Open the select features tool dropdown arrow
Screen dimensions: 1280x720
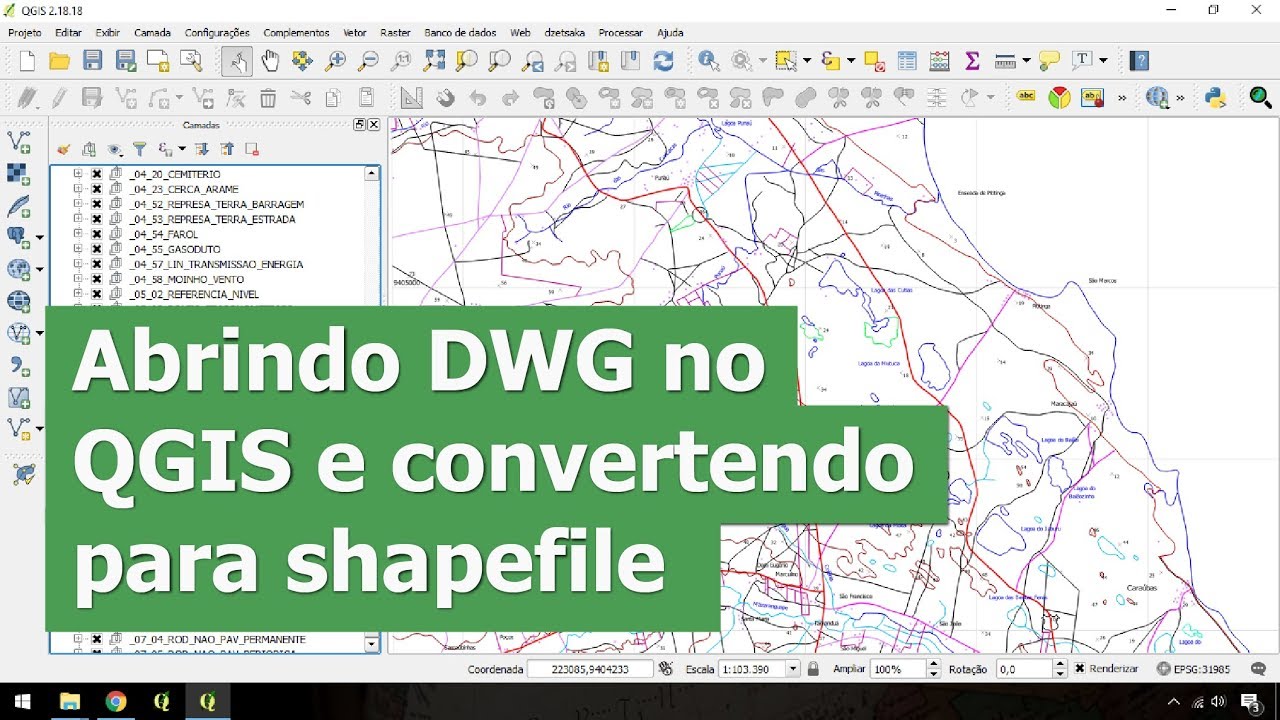click(x=806, y=61)
